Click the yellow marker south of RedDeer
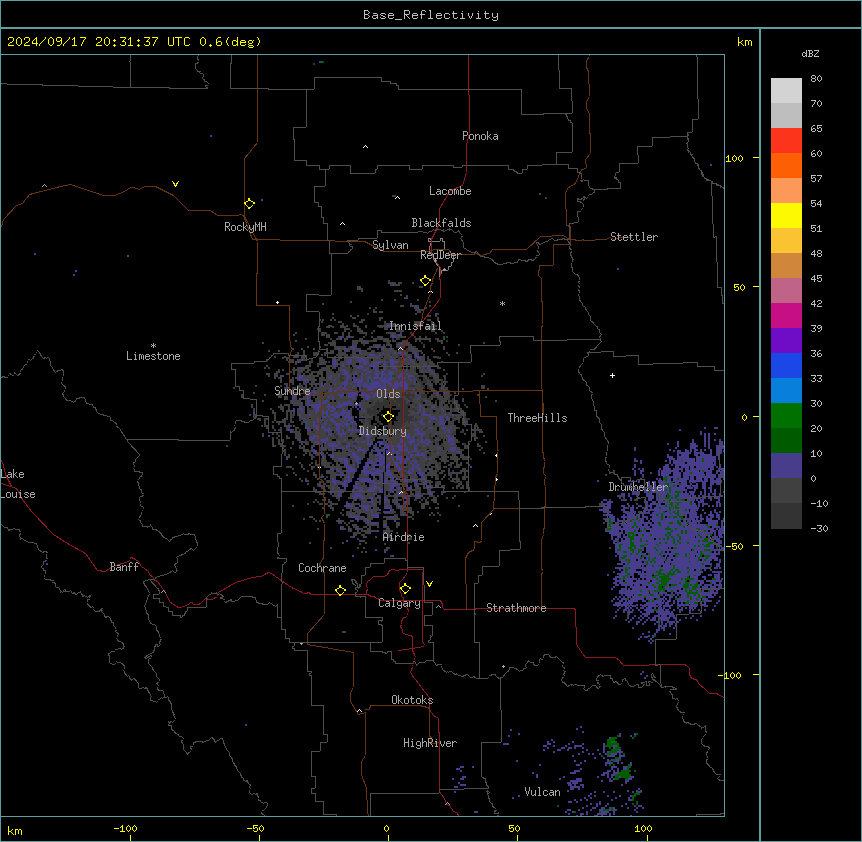862x842 pixels. point(425,281)
